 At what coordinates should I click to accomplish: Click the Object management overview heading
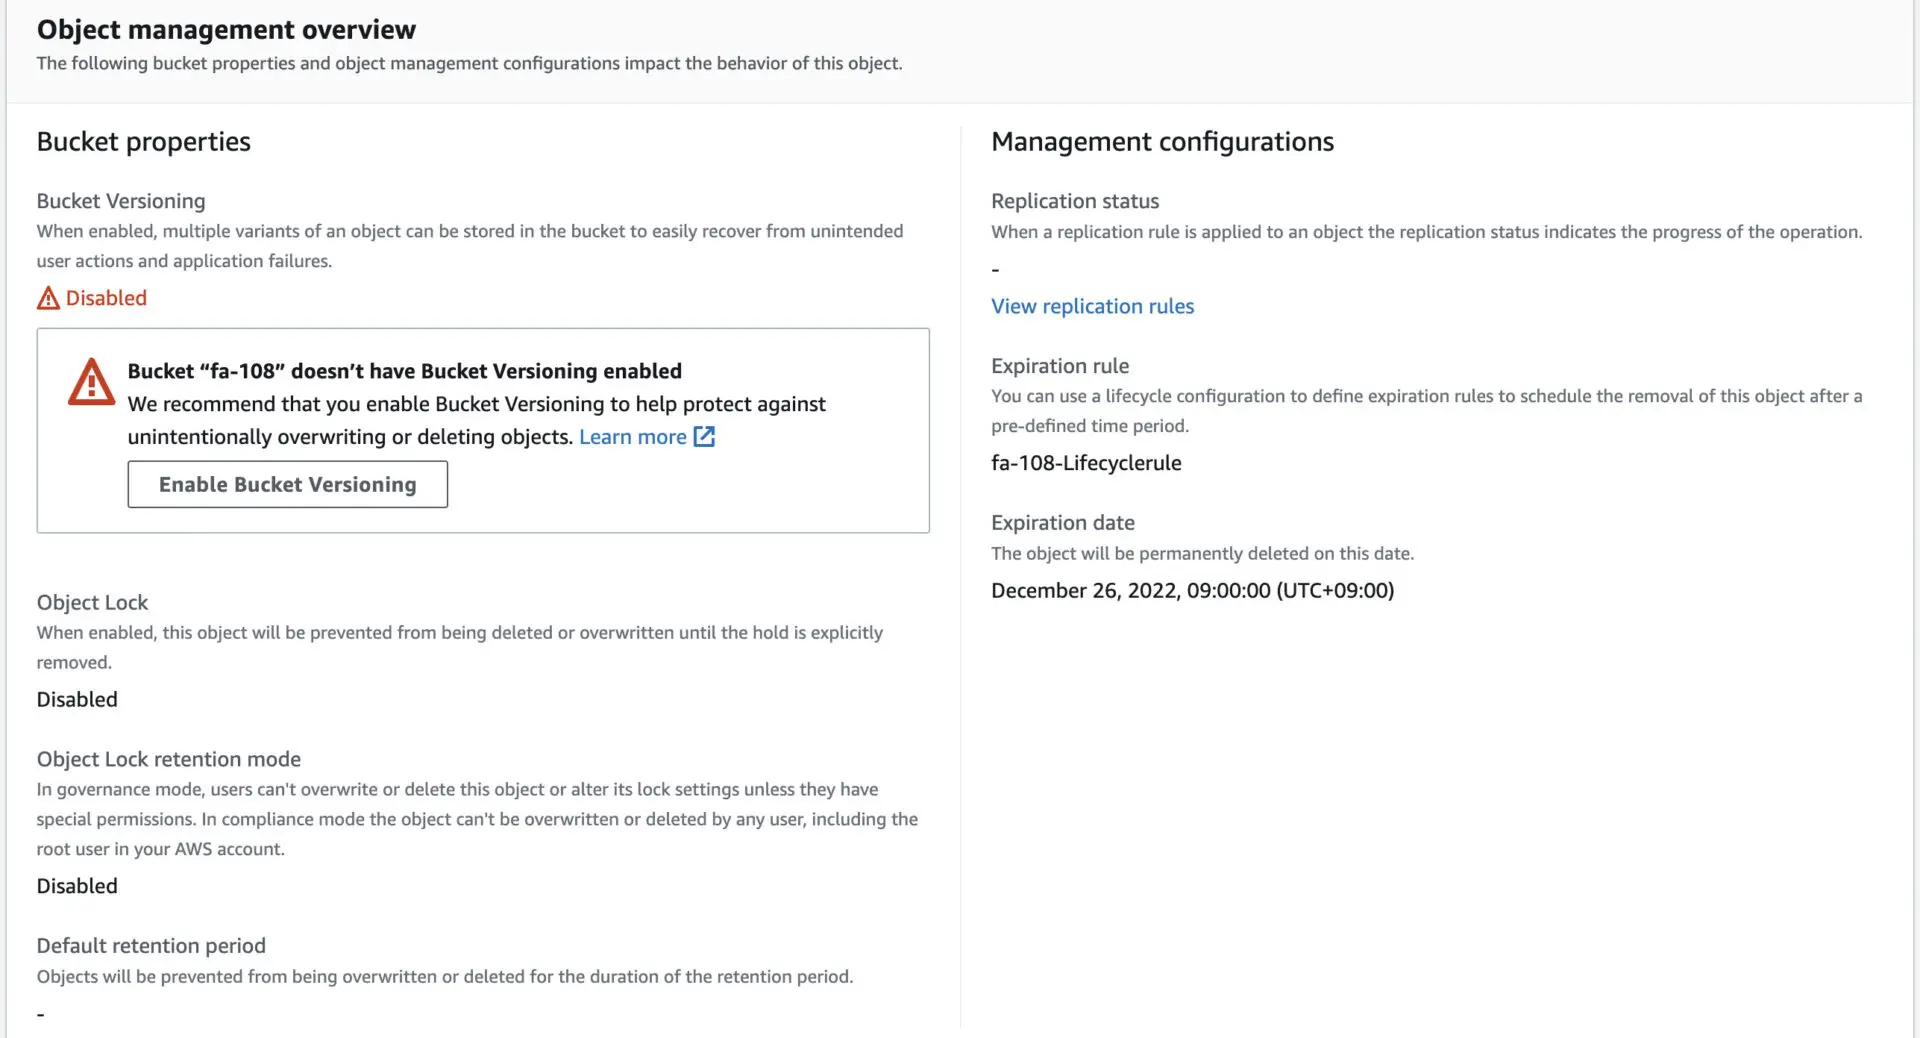226,30
